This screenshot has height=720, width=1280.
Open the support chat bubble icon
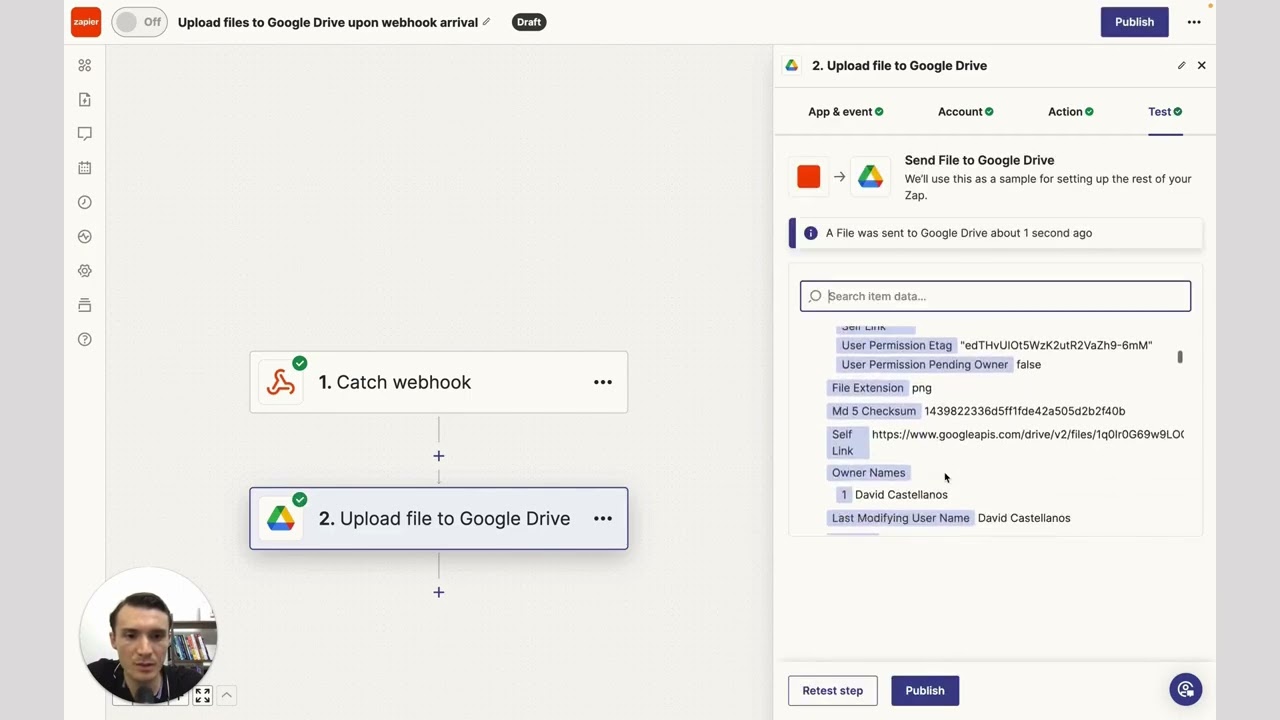pos(1186,689)
